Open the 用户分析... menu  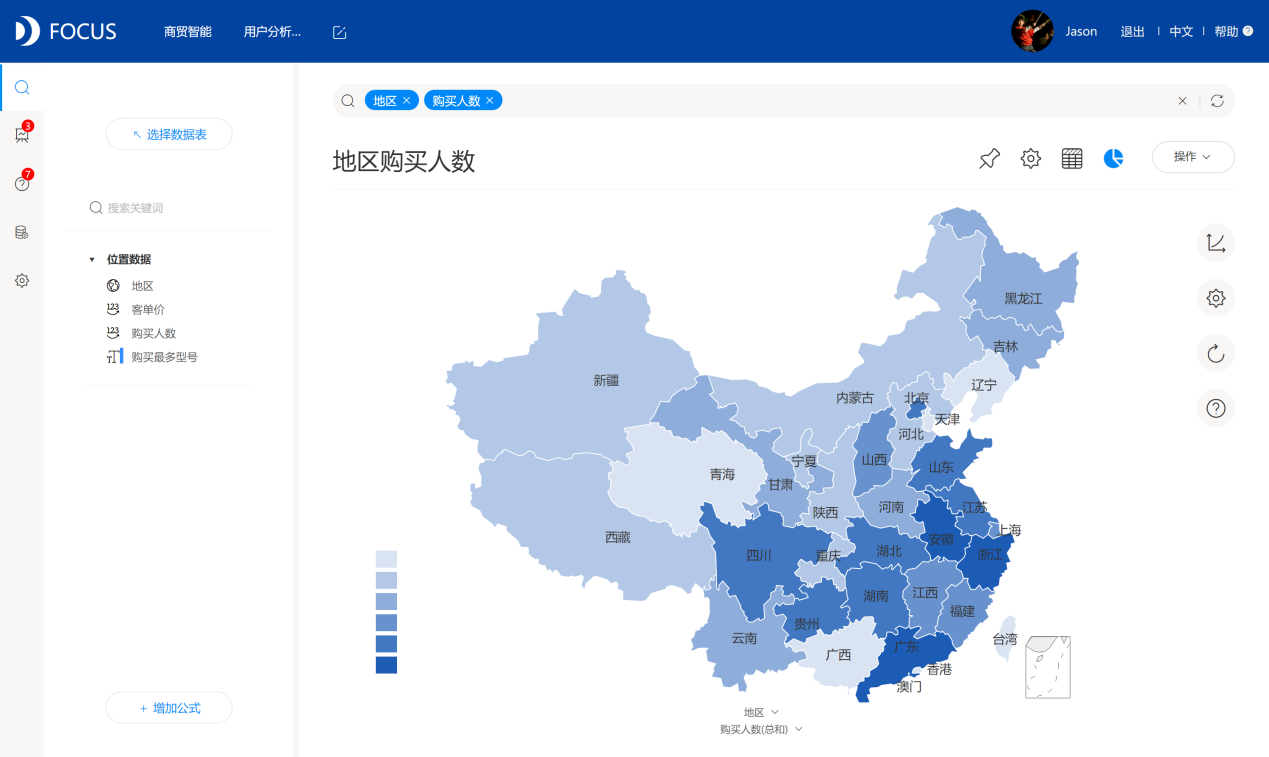[272, 32]
